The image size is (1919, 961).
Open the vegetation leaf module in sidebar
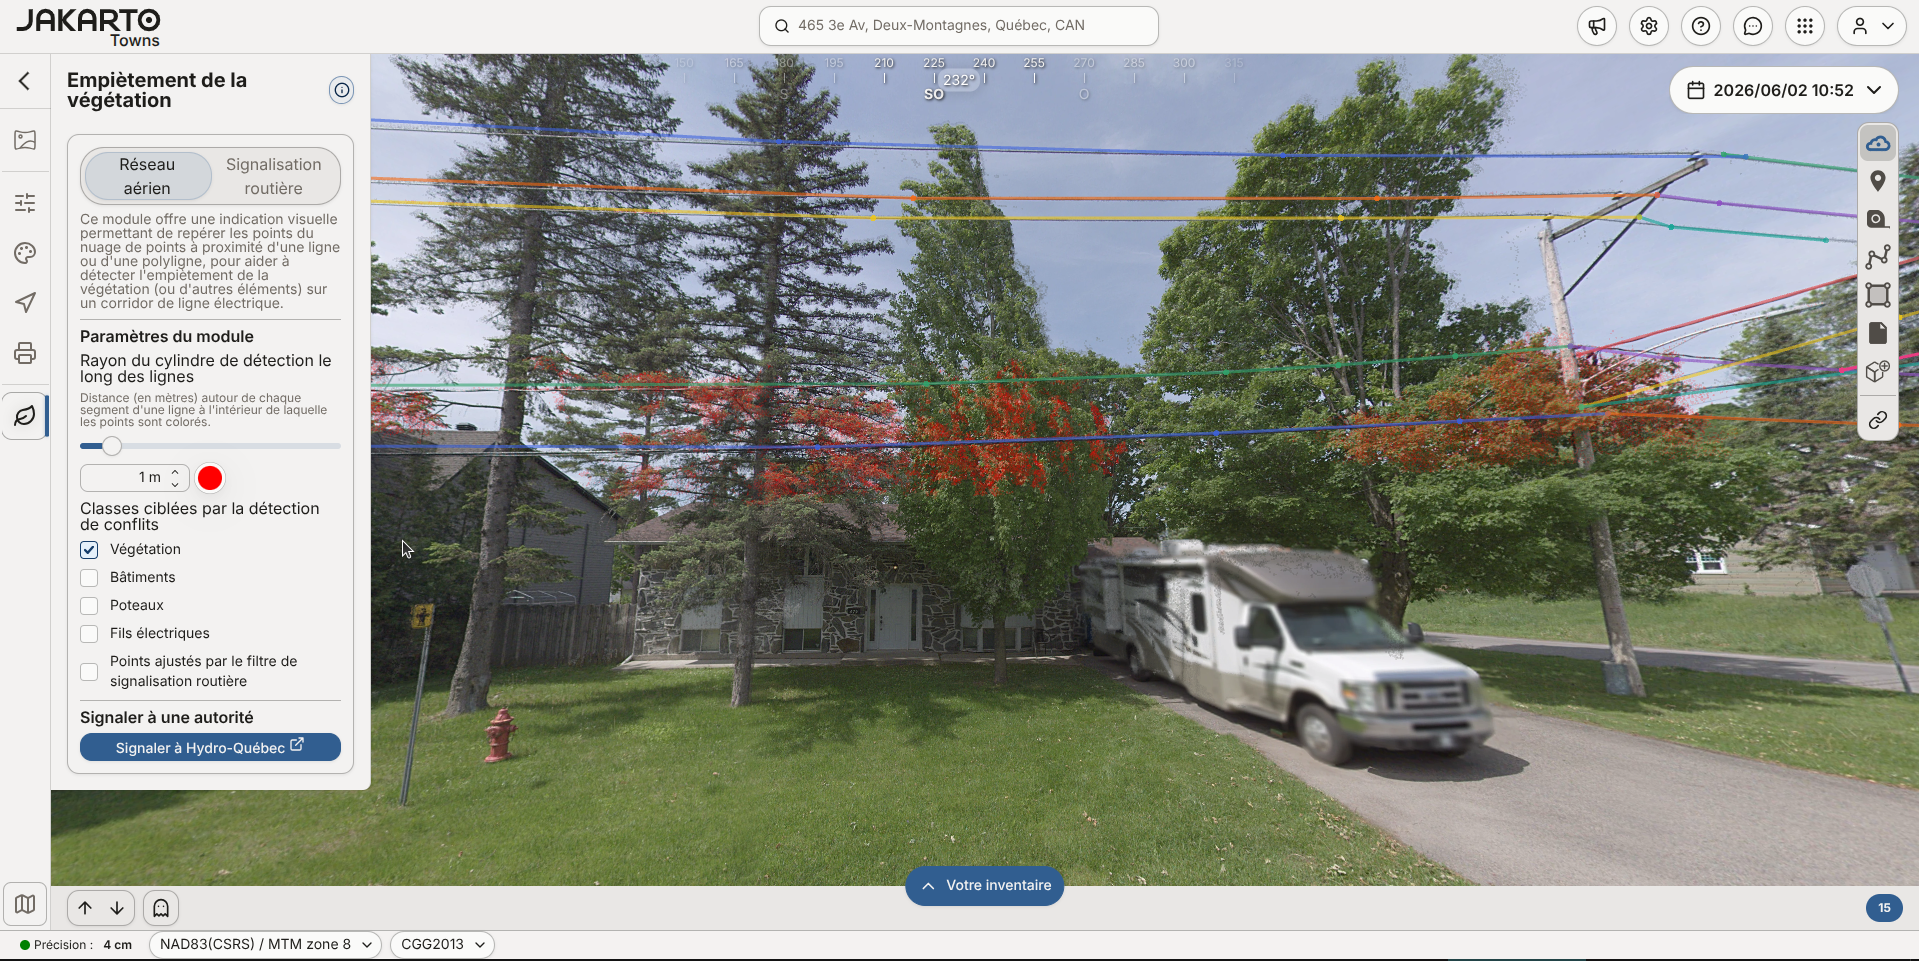[x=25, y=415]
